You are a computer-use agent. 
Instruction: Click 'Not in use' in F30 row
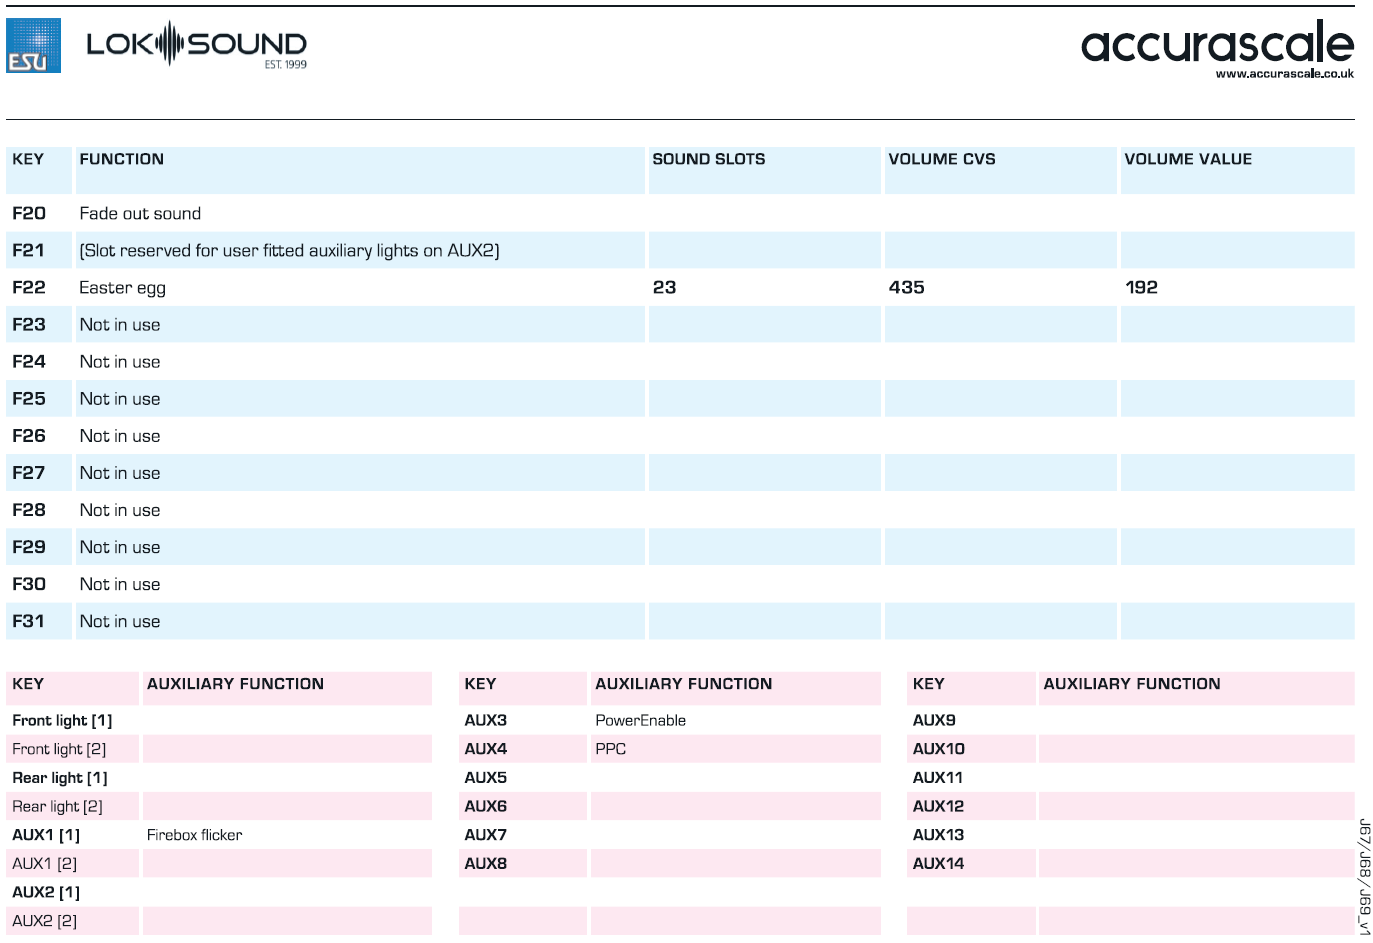[120, 583]
